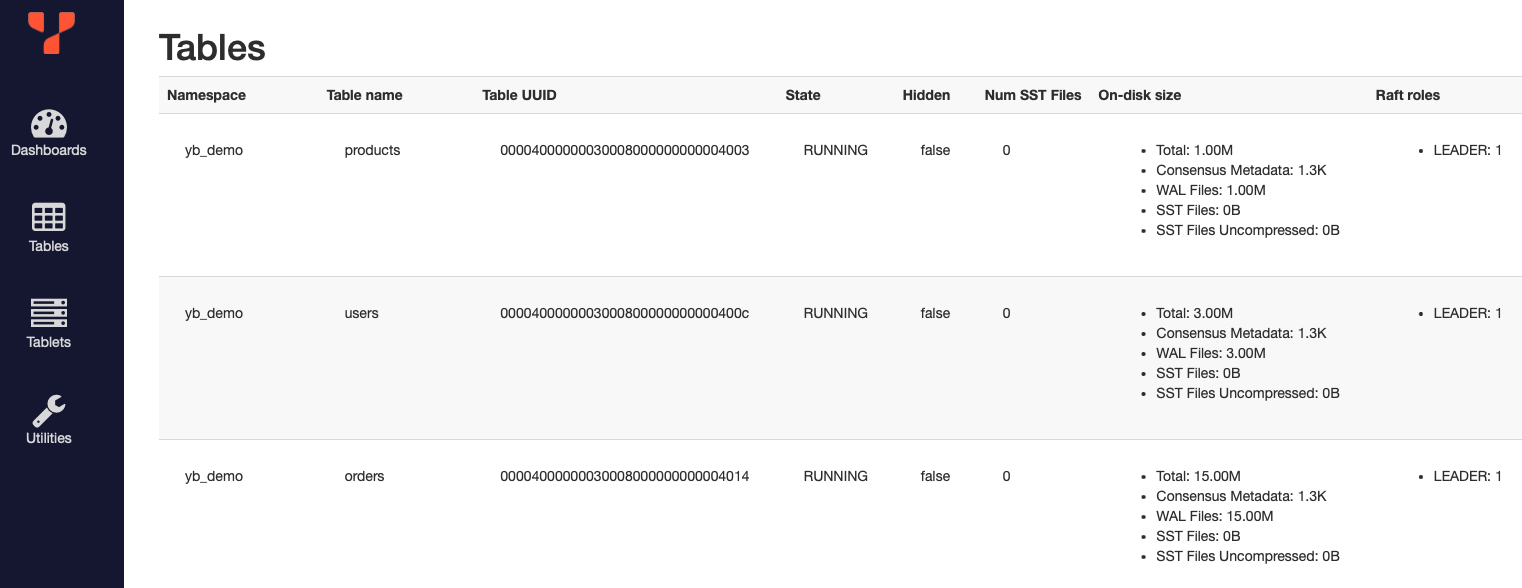Click the State column header
Viewport: 1522px width, 588px height.
click(803, 95)
